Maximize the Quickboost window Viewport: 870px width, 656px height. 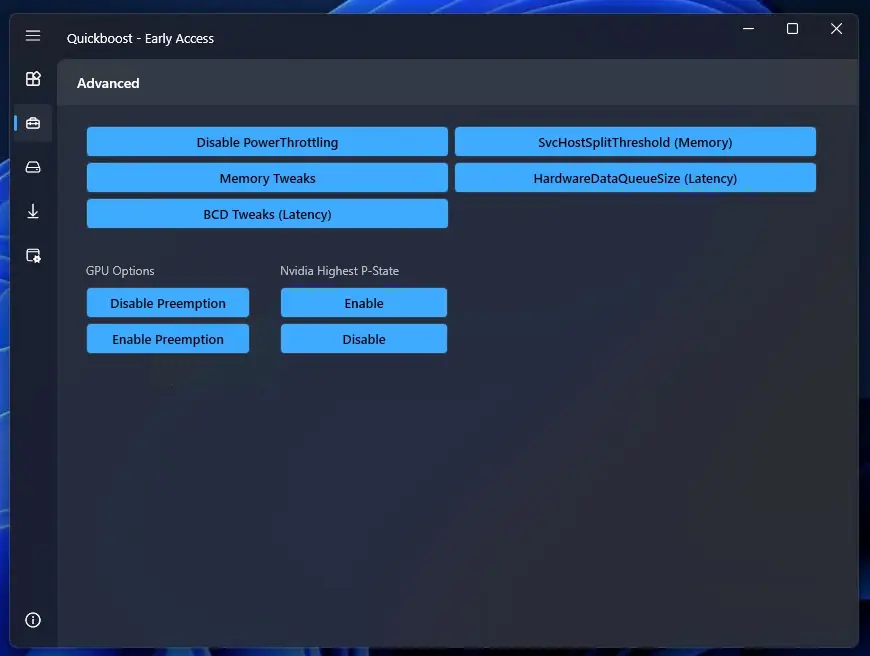click(792, 28)
